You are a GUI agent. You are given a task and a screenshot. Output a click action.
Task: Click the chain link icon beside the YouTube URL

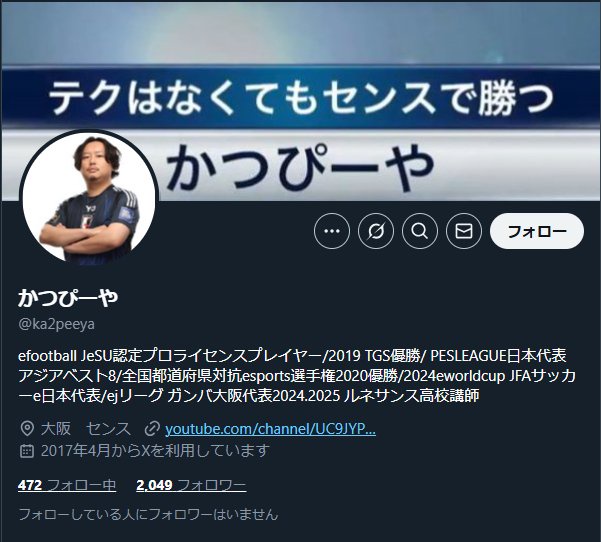coord(152,429)
